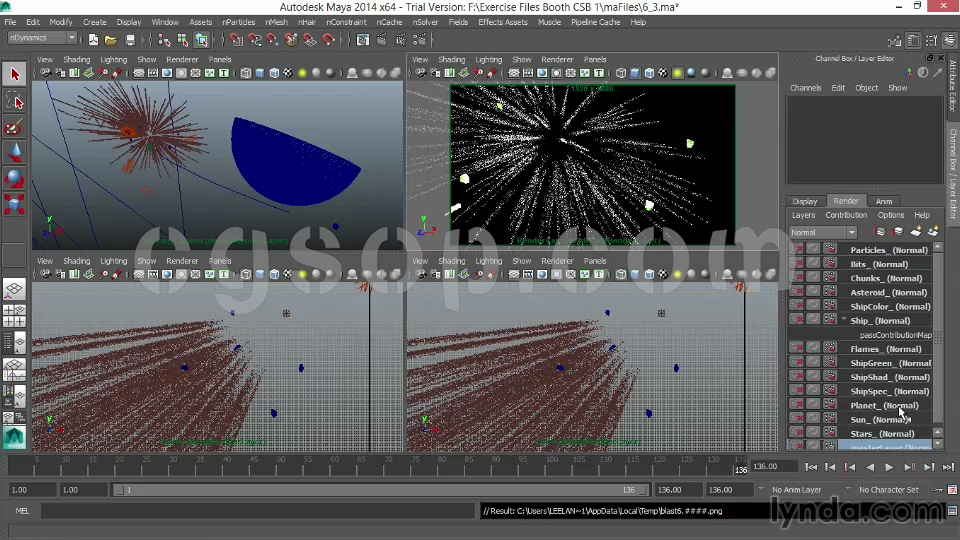Select the Scale tool cube icon

(15, 204)
